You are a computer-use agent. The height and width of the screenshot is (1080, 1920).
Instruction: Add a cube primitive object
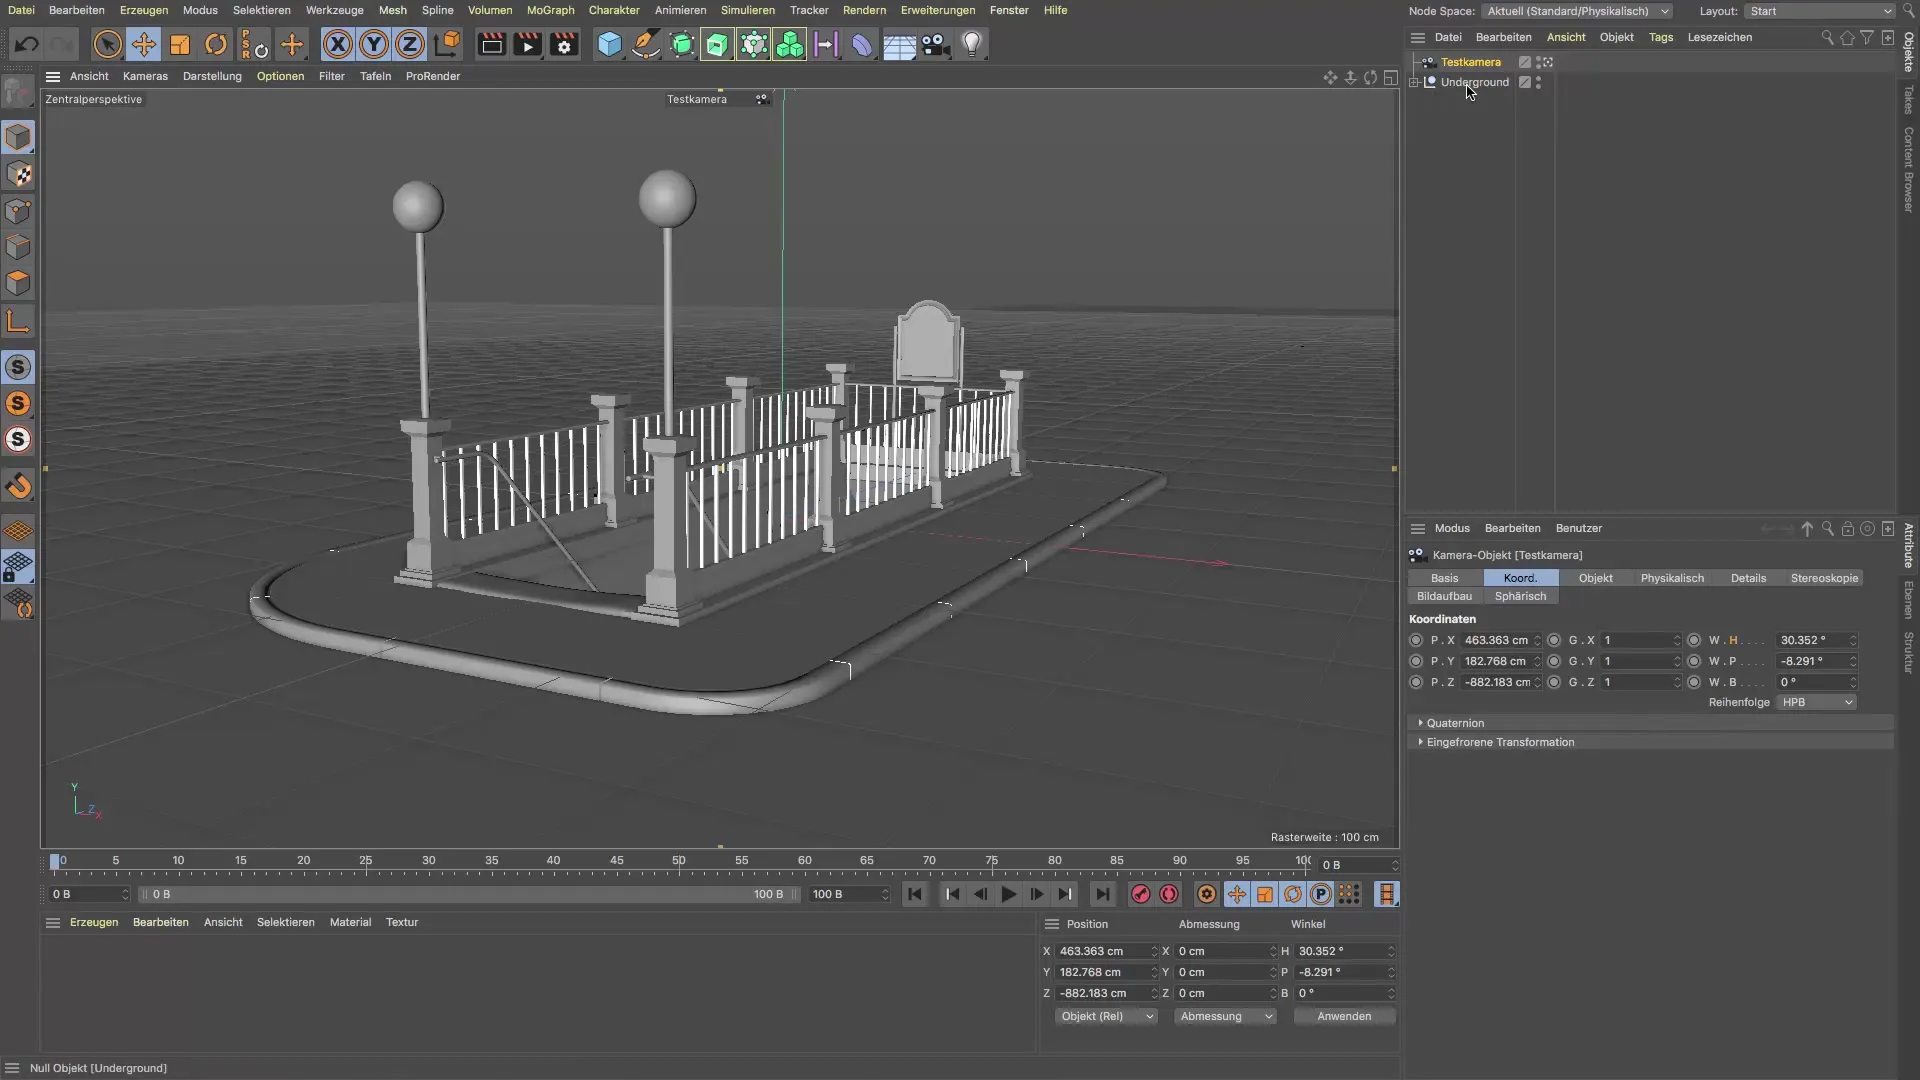pyautogui.click(x=609, y=45)
